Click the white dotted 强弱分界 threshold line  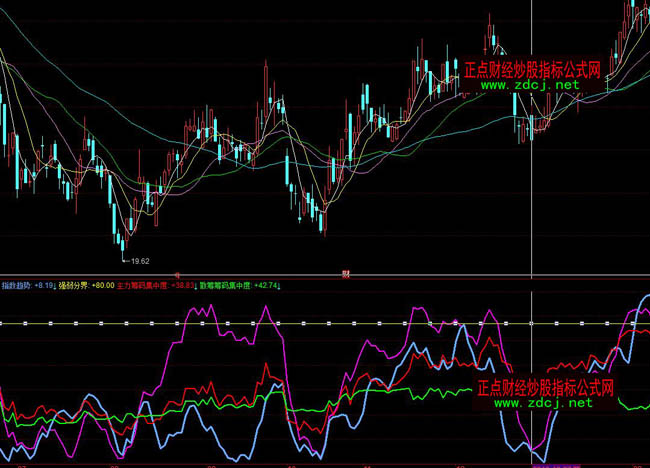point(300,323)
